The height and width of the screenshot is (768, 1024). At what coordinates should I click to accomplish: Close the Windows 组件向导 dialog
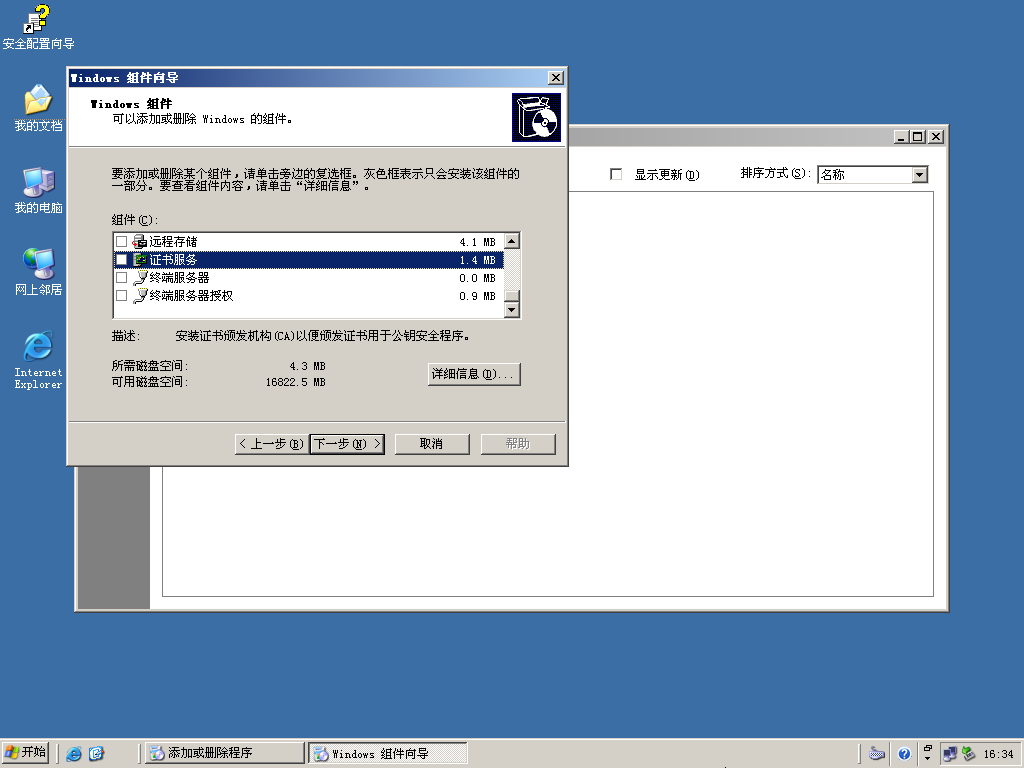556,78
